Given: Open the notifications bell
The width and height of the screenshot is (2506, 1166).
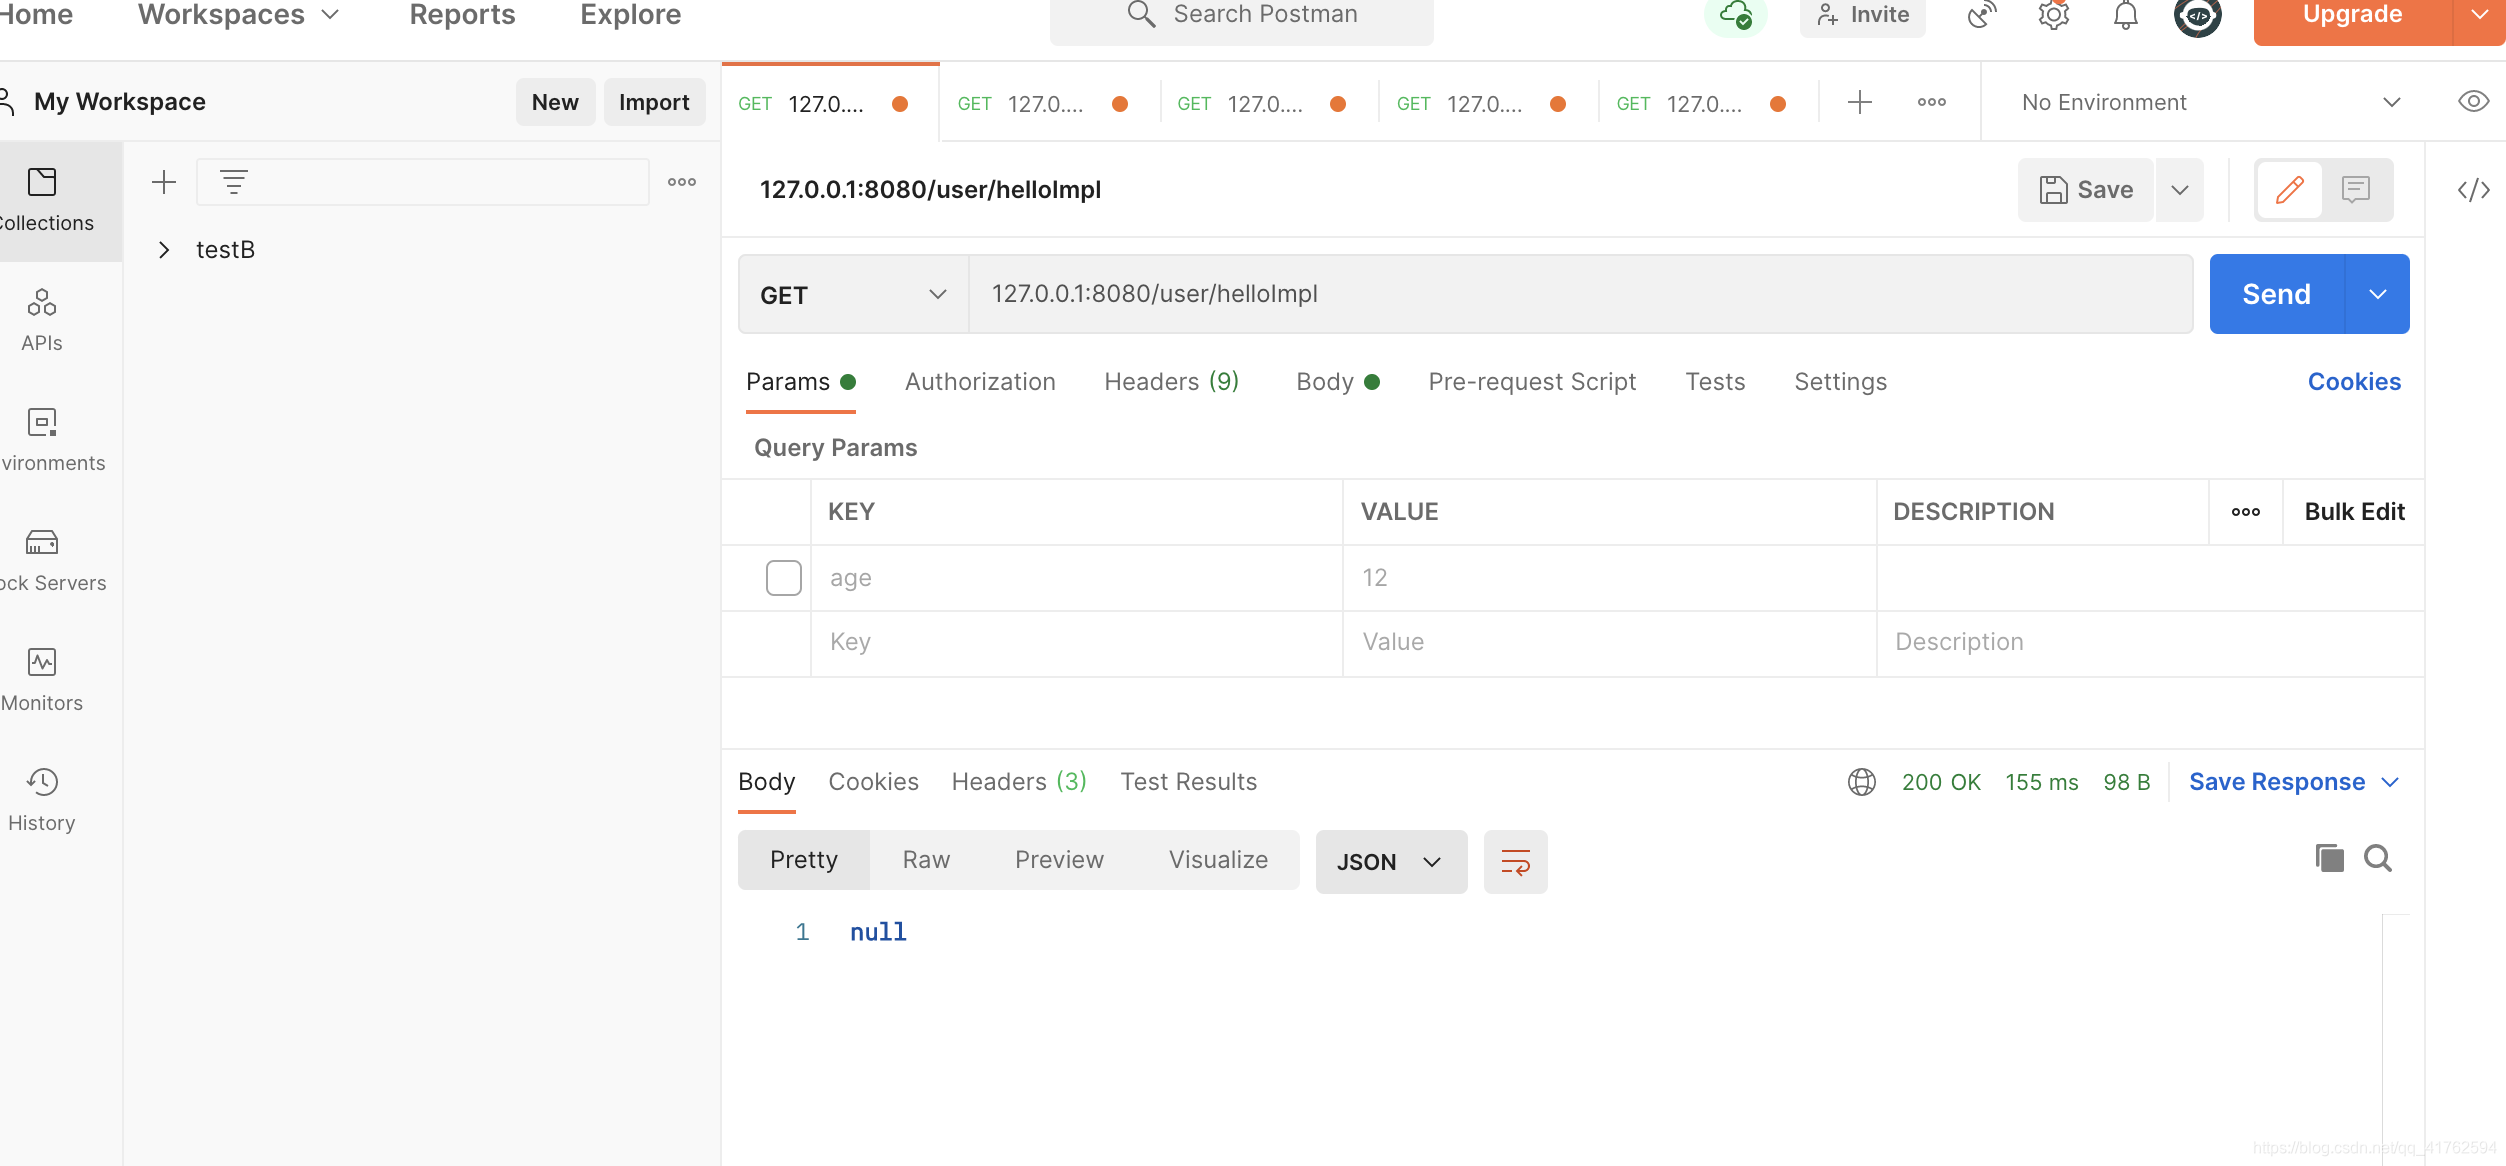Looking at the screenshot, I should tap(2125, 15).
